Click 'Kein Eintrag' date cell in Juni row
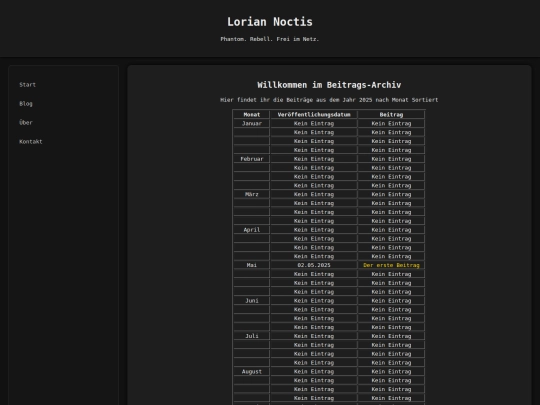Screen dimensions: 540x405 tap(314, 301)
